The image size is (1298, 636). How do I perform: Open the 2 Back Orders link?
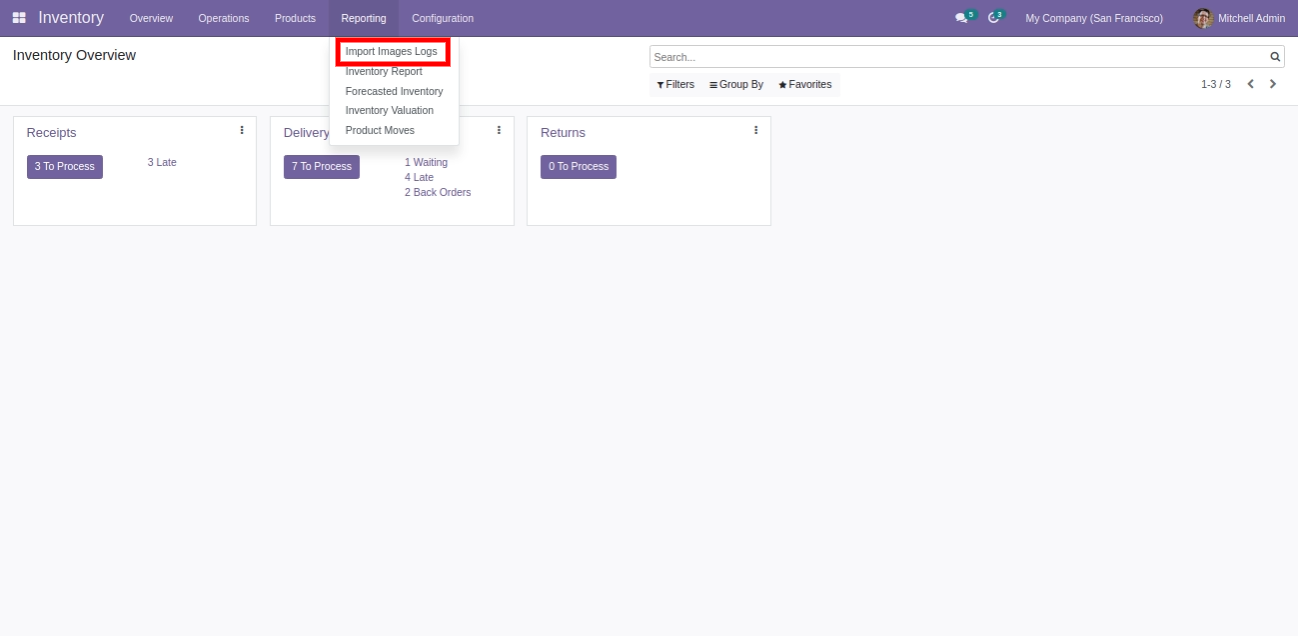click(437, 193)
